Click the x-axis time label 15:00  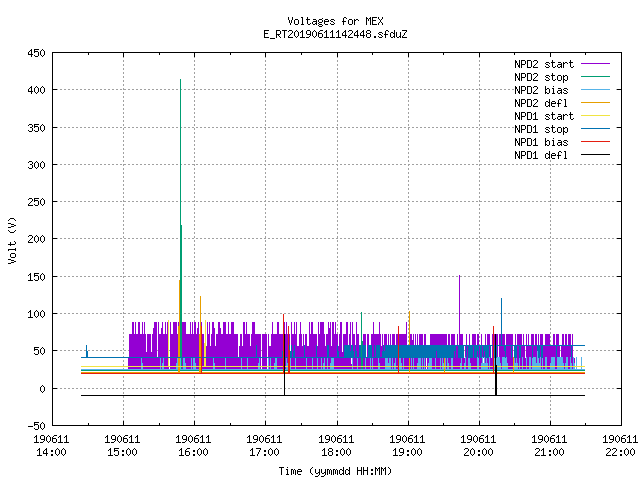pyautogui.click(x=122, y=453)
